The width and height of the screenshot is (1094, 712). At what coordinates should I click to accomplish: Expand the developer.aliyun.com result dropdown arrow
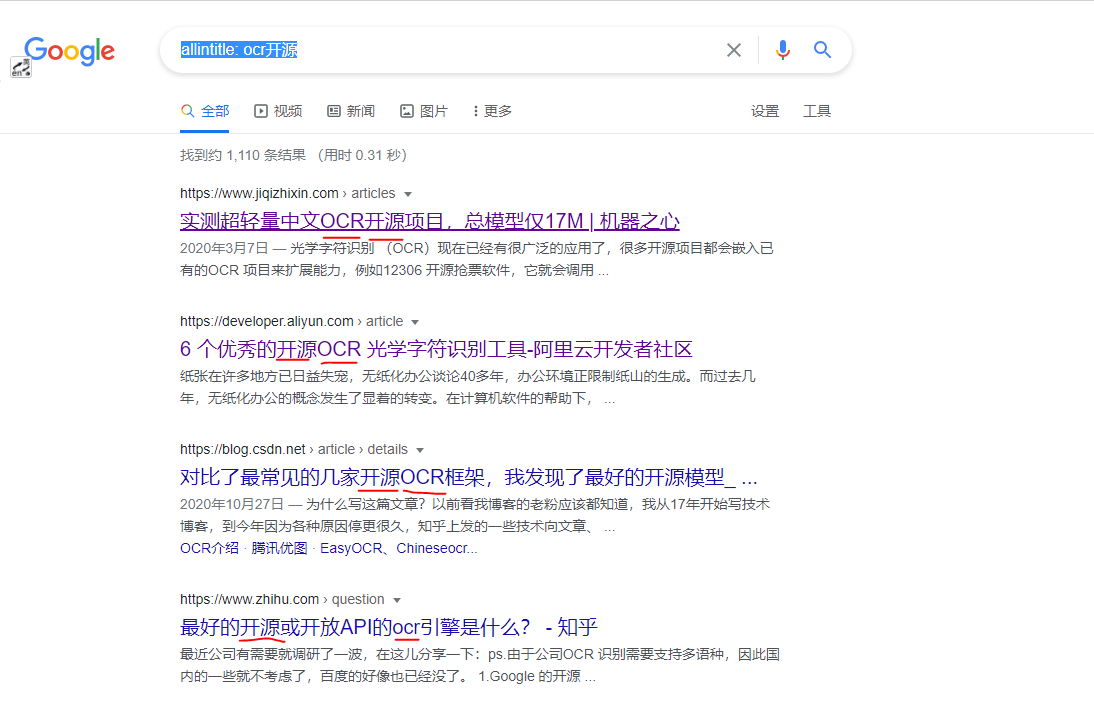pos(415,322)
